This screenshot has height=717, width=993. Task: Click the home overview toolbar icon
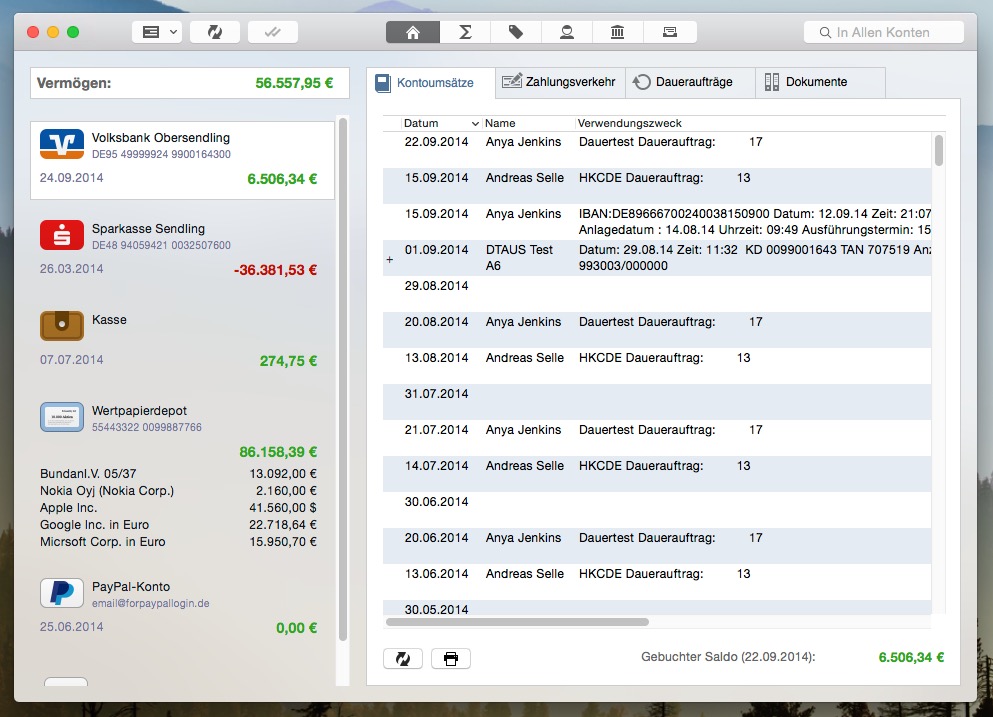click(412, 32)
